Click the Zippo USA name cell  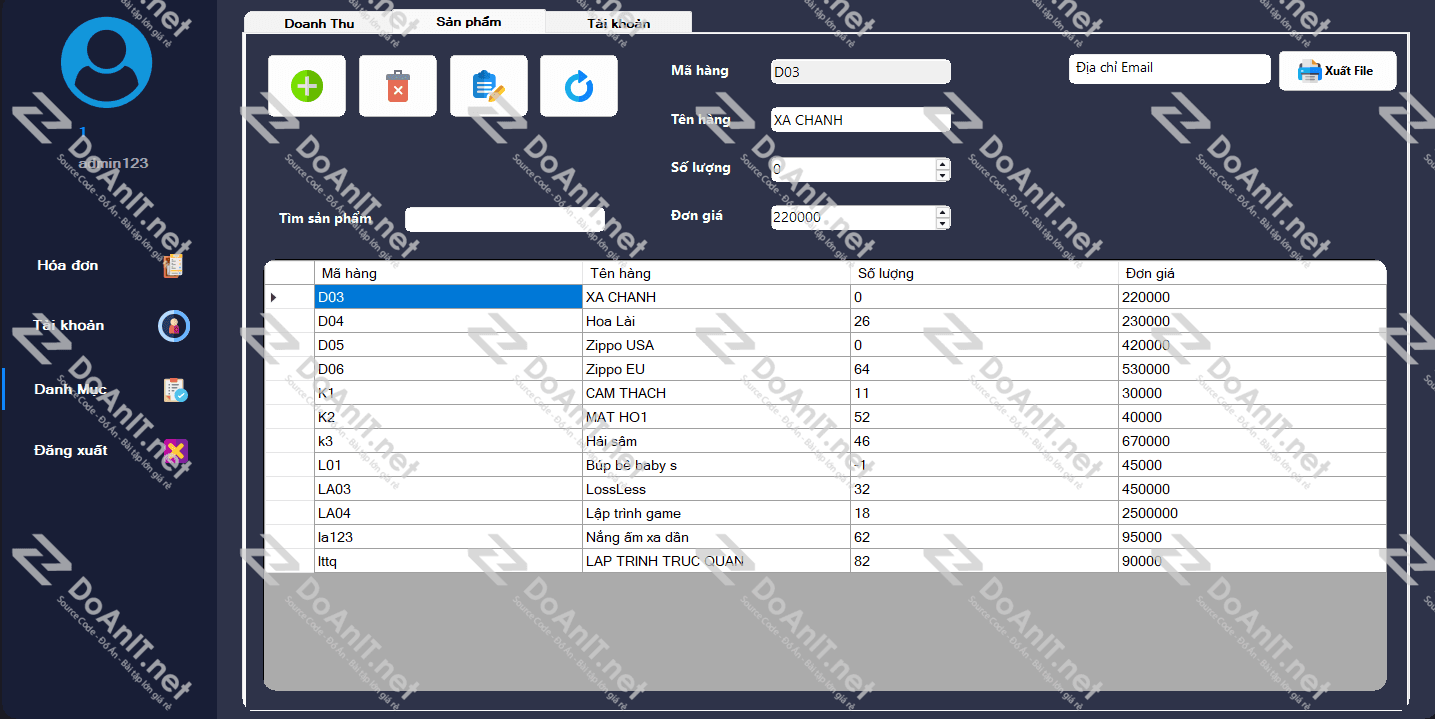716,345
